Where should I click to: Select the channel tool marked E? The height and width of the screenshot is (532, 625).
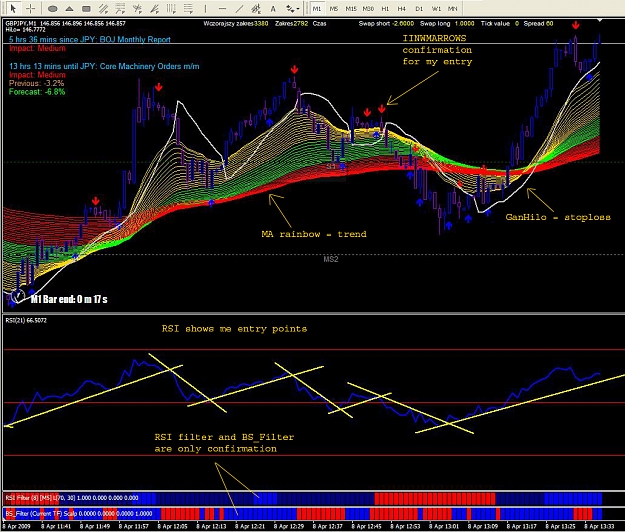coord(256,8)
